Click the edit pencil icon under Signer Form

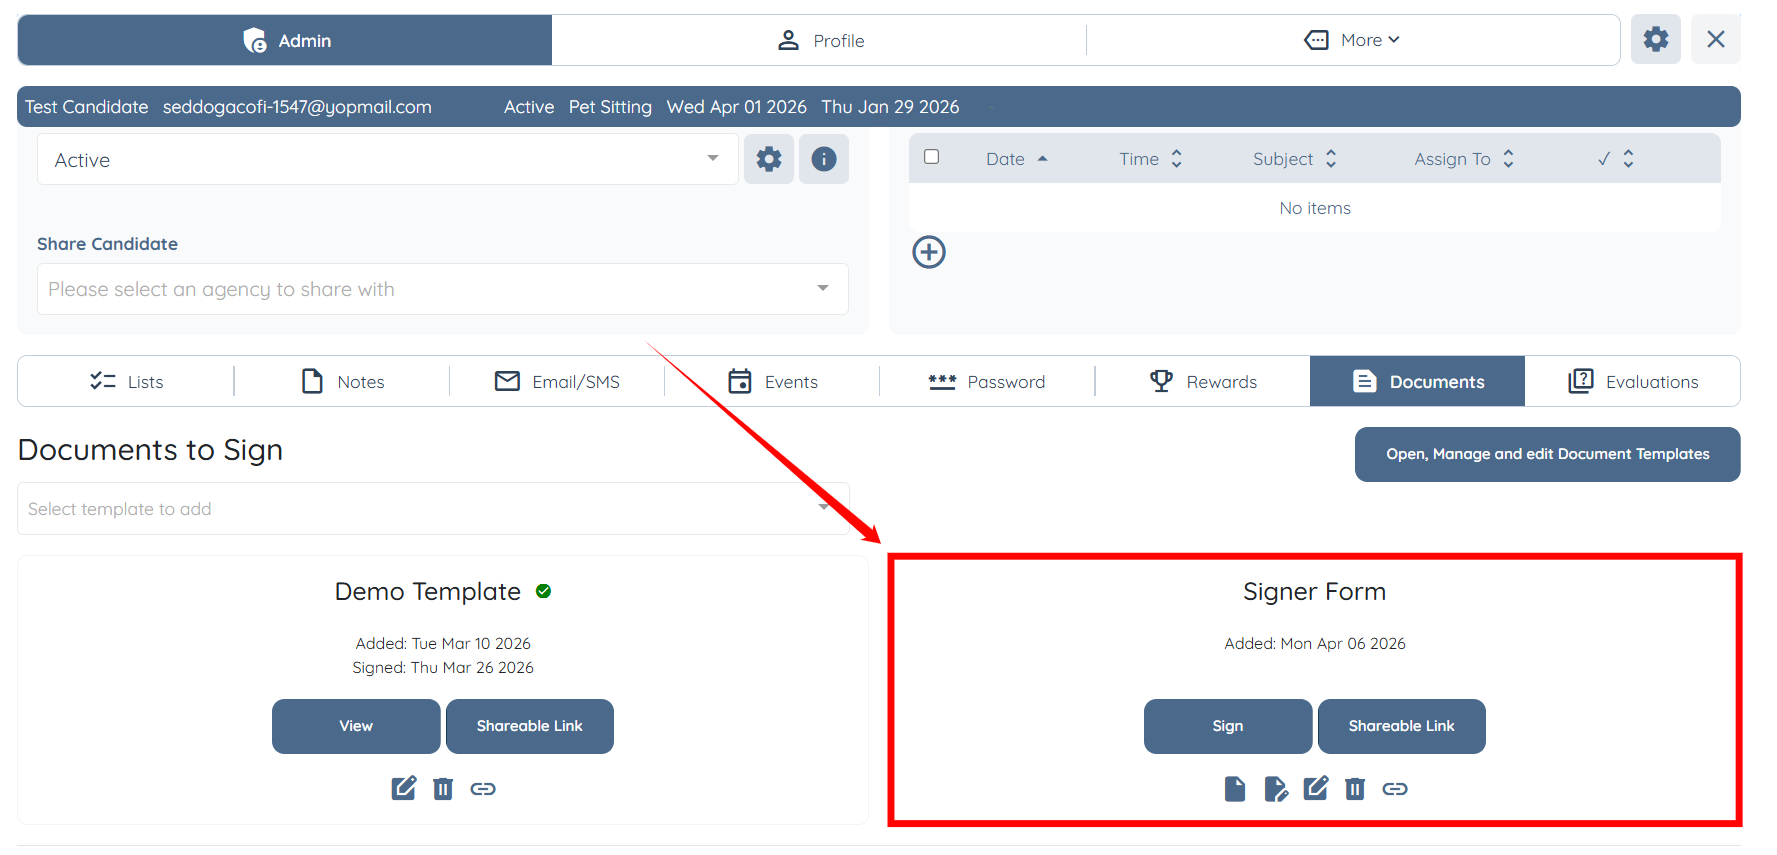click(x=1316, y=788)
